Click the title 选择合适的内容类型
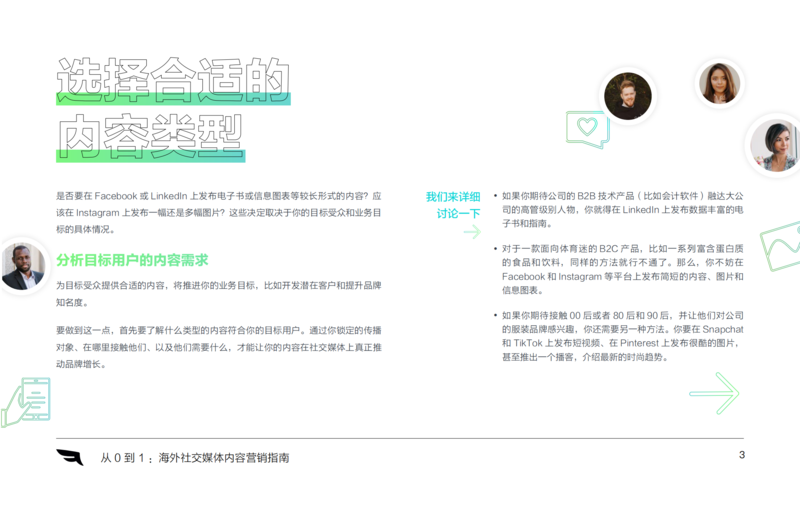The width and height of the screenshot is (800, 505). pos(170,110)
